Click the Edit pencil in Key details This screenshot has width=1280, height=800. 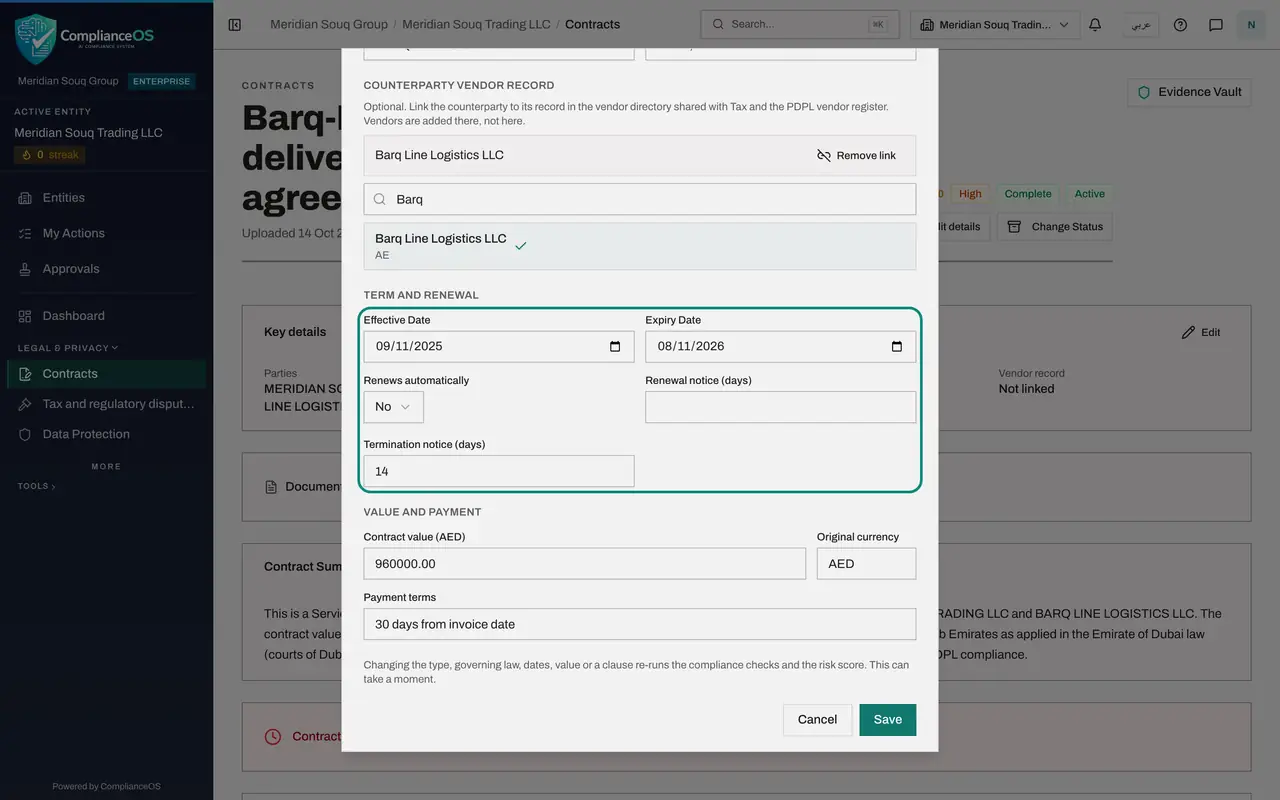click(x=1201, y=332)
